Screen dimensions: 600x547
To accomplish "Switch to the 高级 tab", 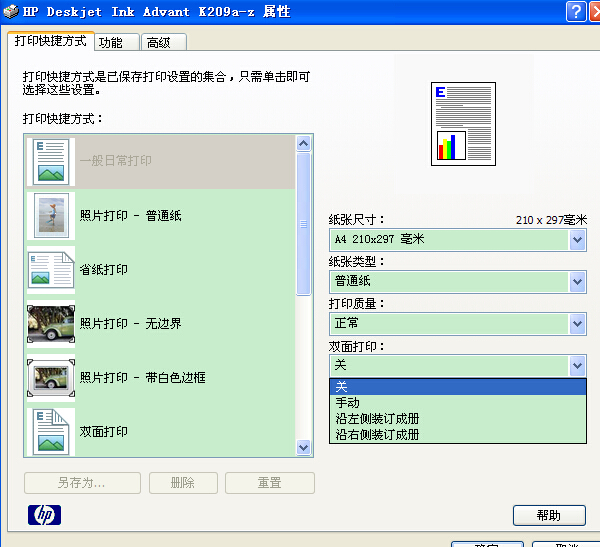I will tap(158, 42).
